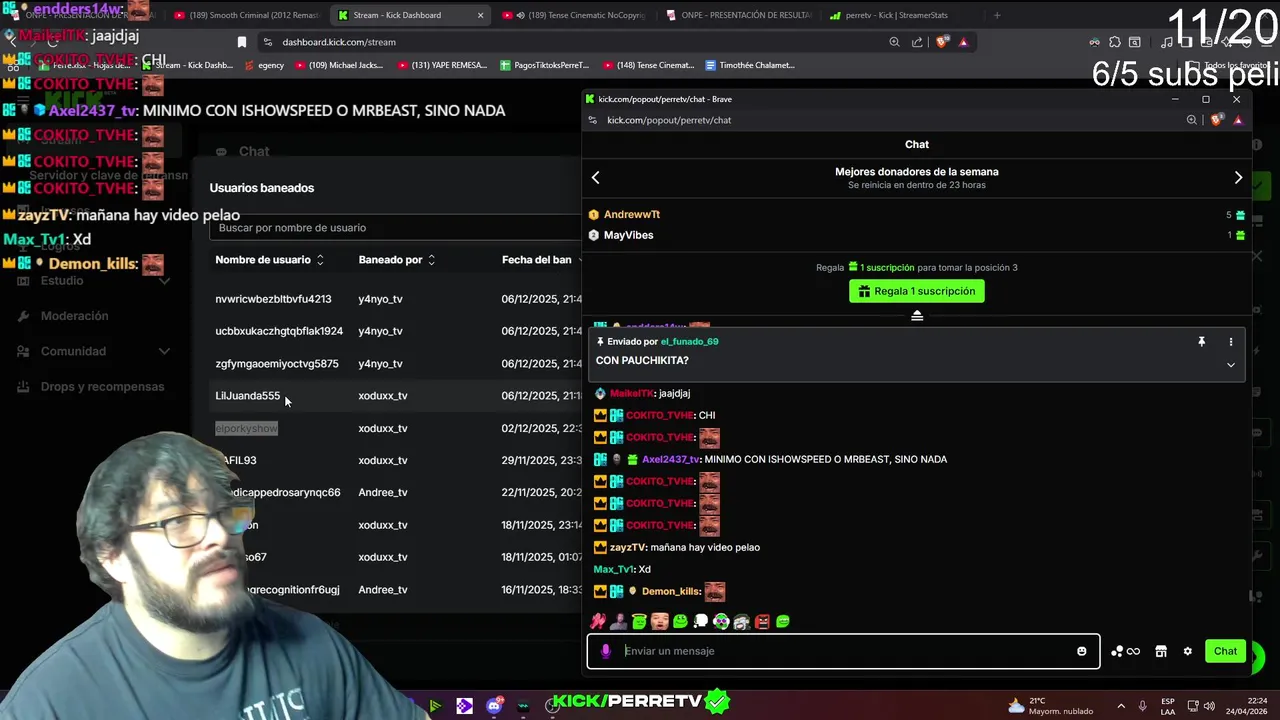Image resolution: width=1280 pixels, height=720 pixels.
Task: Click Regala 1 suscripción button
Action: [x=917, y=291]
